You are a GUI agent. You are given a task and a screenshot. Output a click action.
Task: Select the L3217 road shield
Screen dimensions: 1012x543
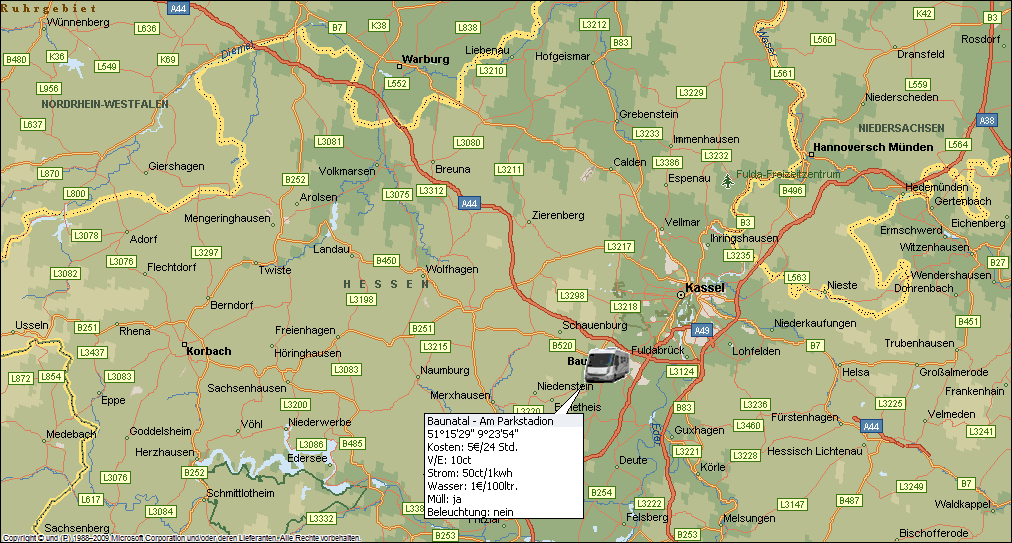[620, 247]
